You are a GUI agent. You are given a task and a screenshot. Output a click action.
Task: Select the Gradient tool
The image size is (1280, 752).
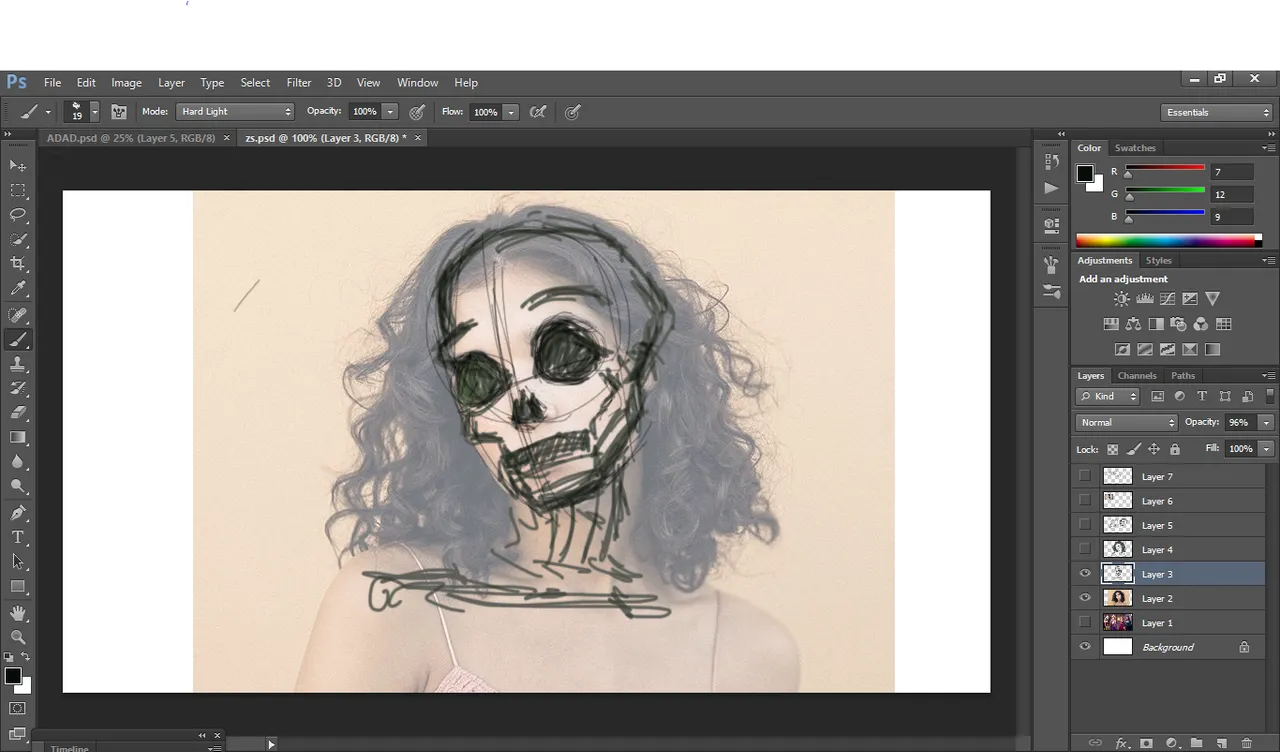[x=18, y=437]
